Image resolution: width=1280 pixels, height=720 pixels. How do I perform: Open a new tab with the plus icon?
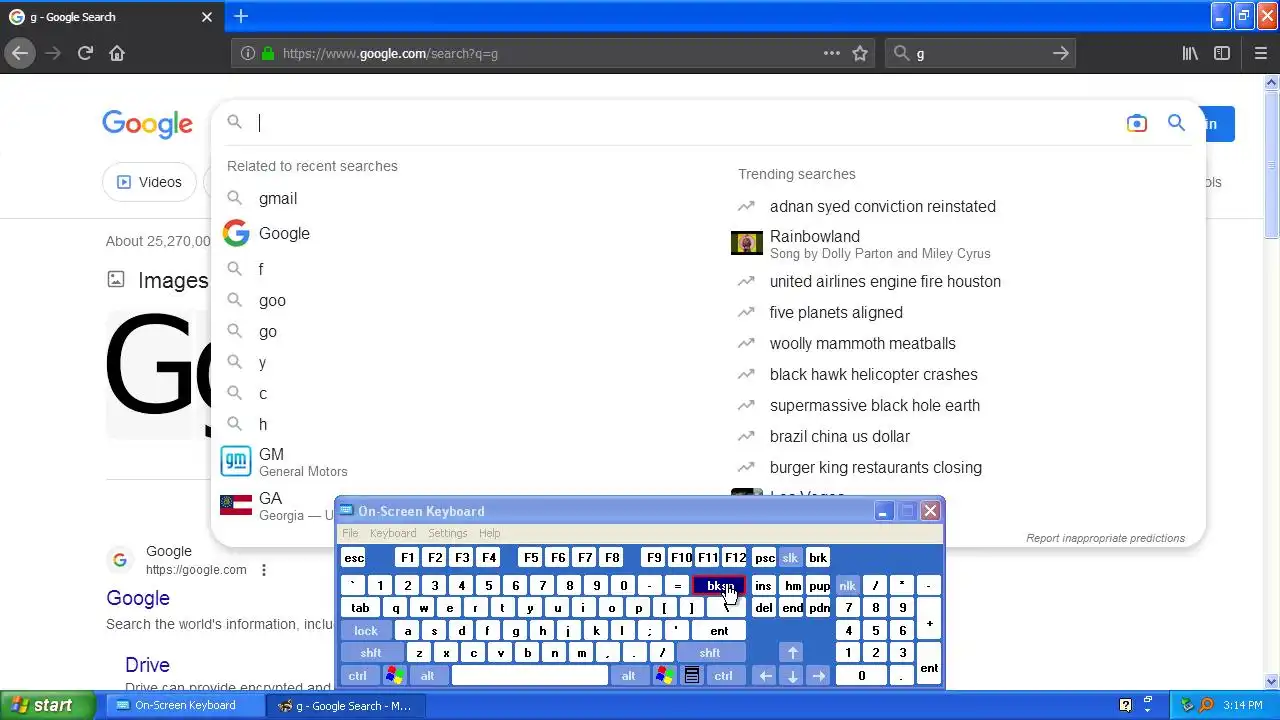241,16
